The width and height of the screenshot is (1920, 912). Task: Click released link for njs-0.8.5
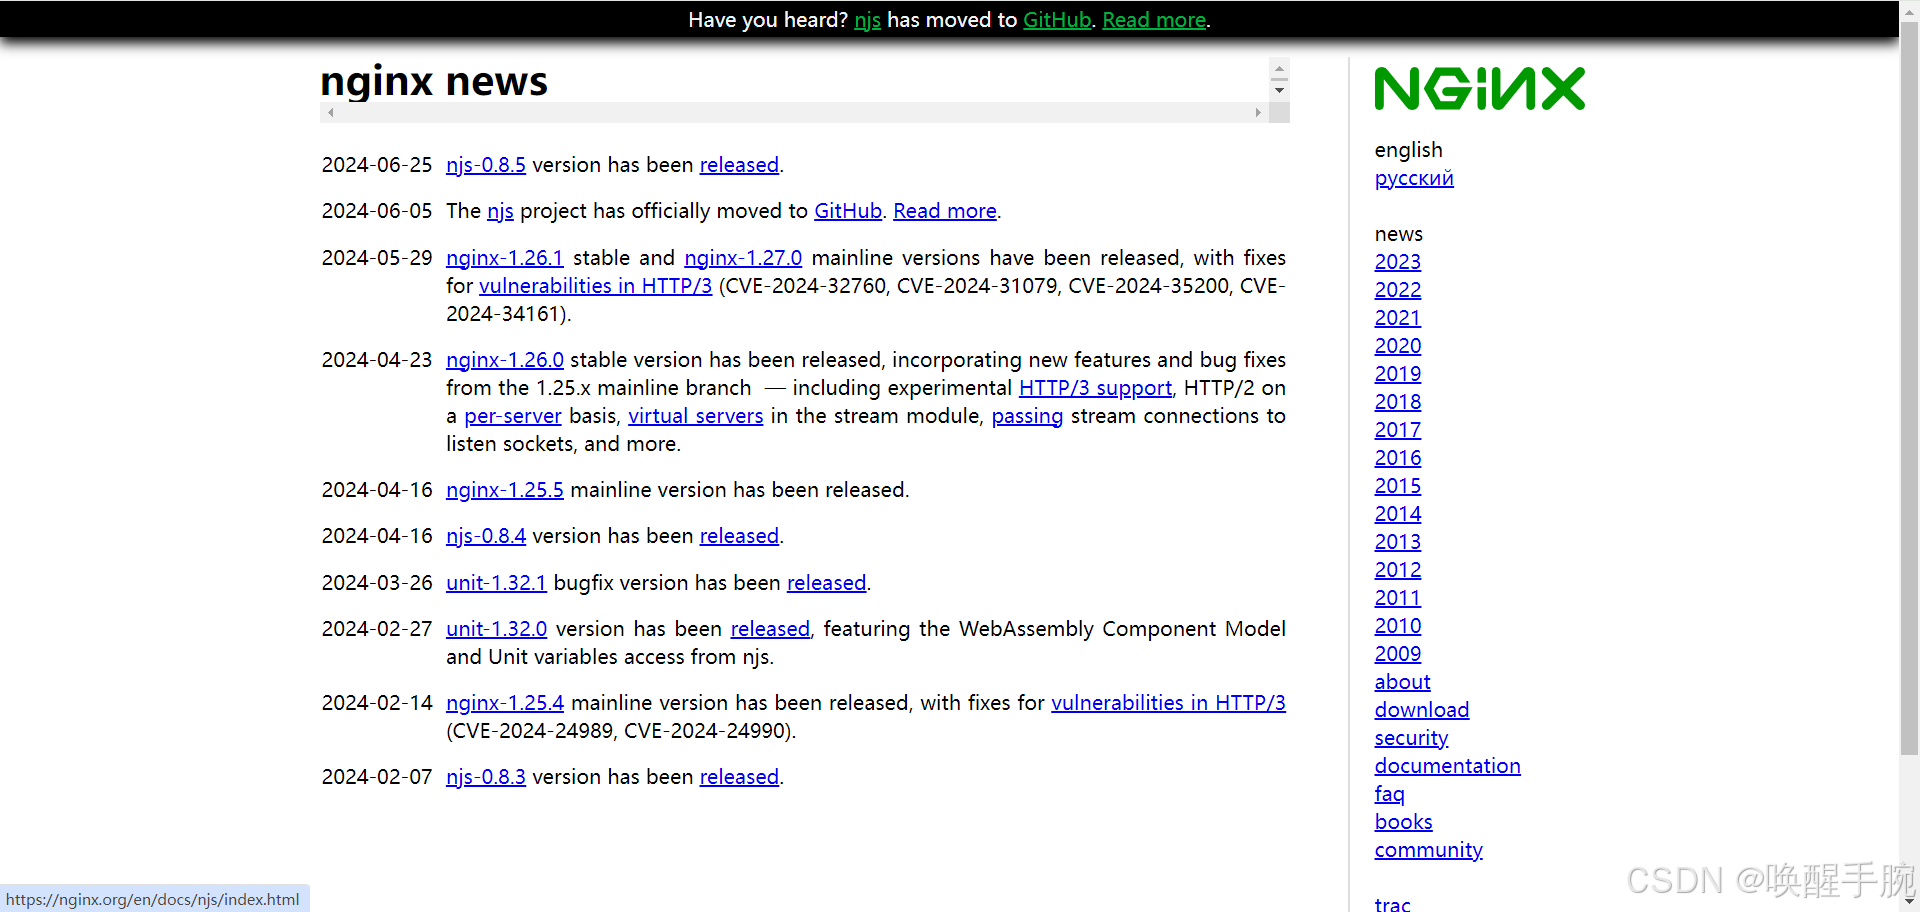pyautogui.click(x=739, y=165)
